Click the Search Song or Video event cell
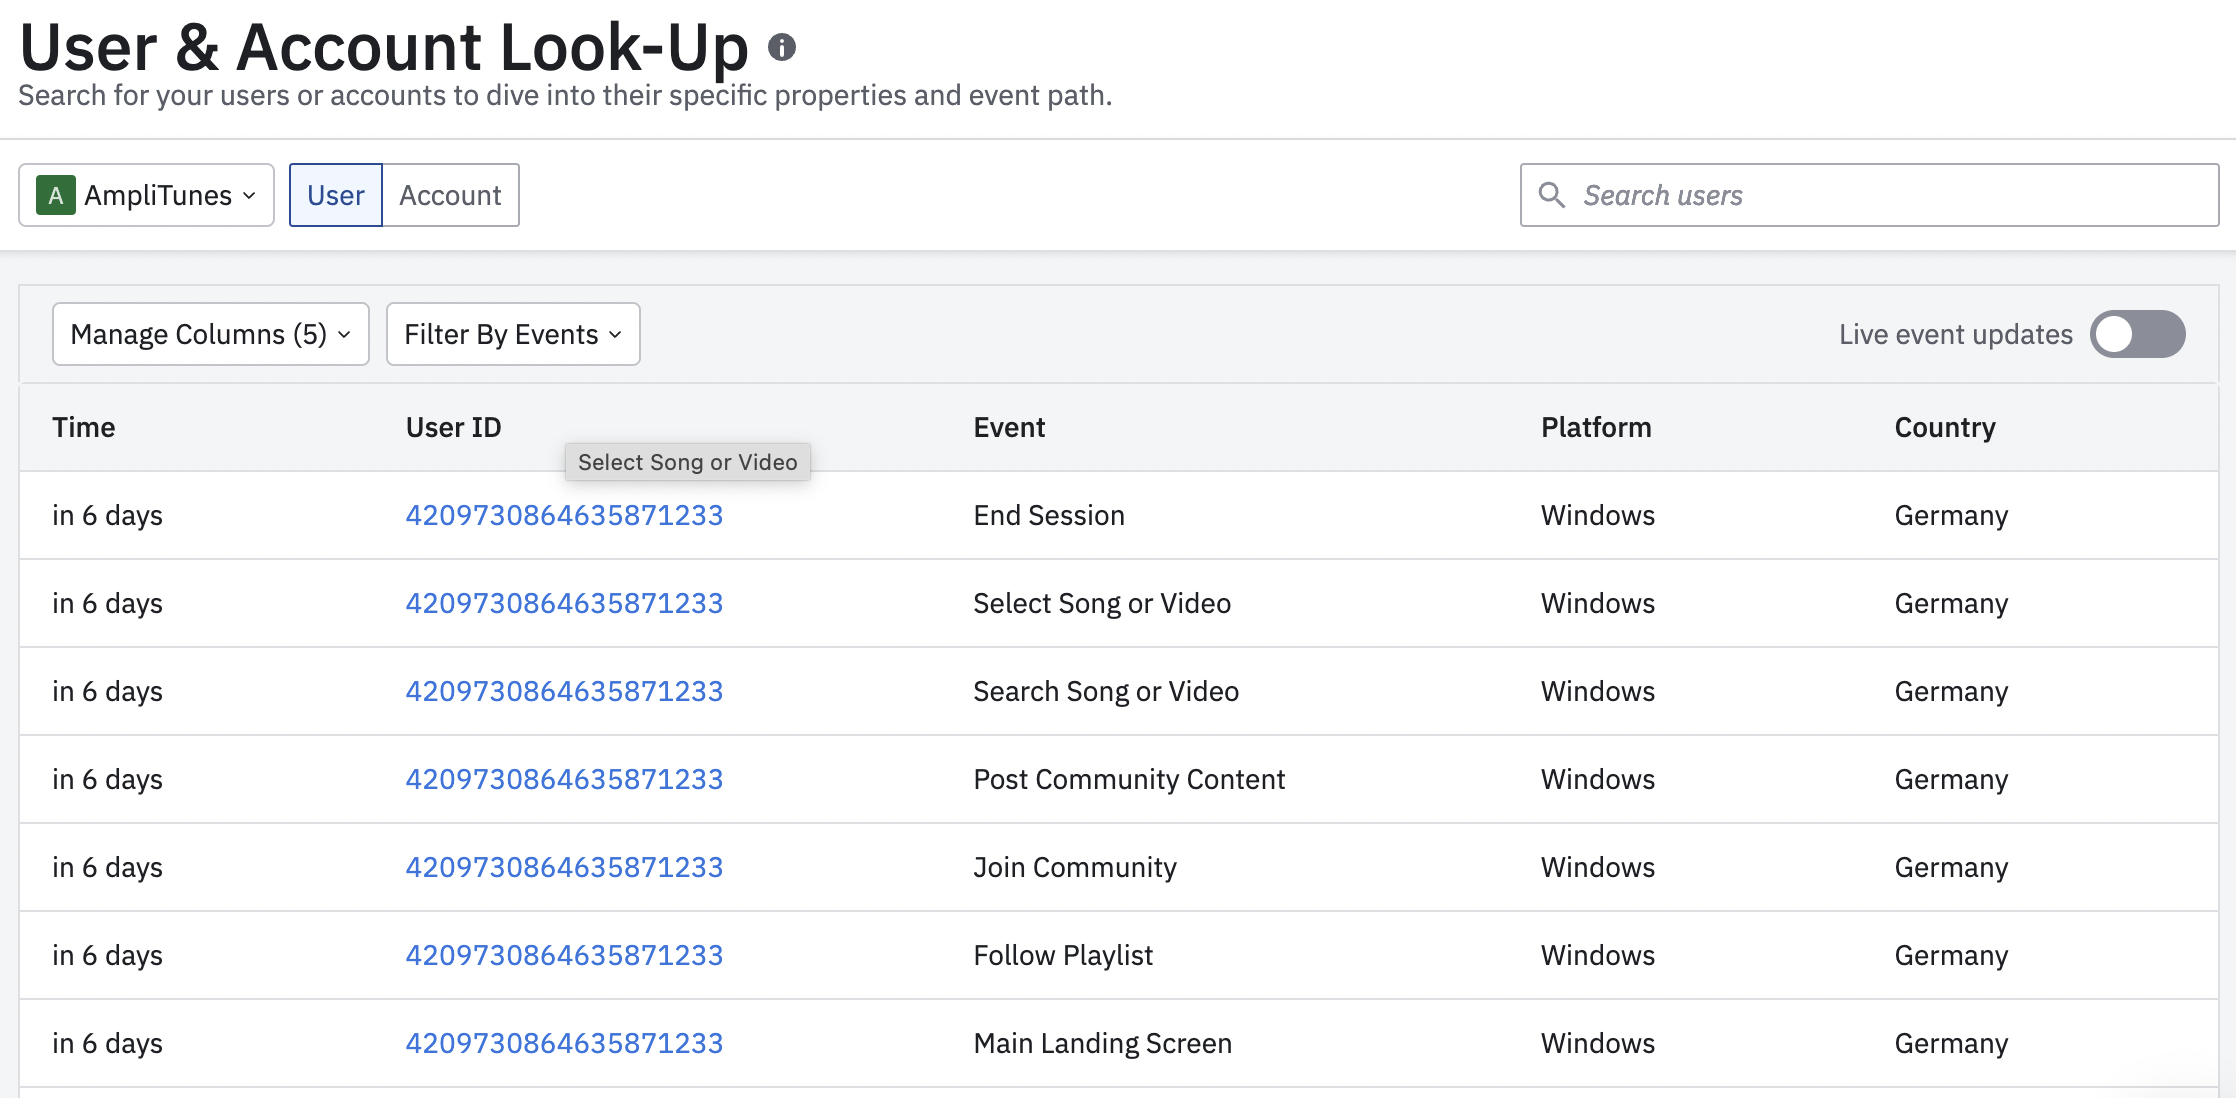Viewport: 2236px width, 1098px height. pyautogui.click(x=1106, y=691)
